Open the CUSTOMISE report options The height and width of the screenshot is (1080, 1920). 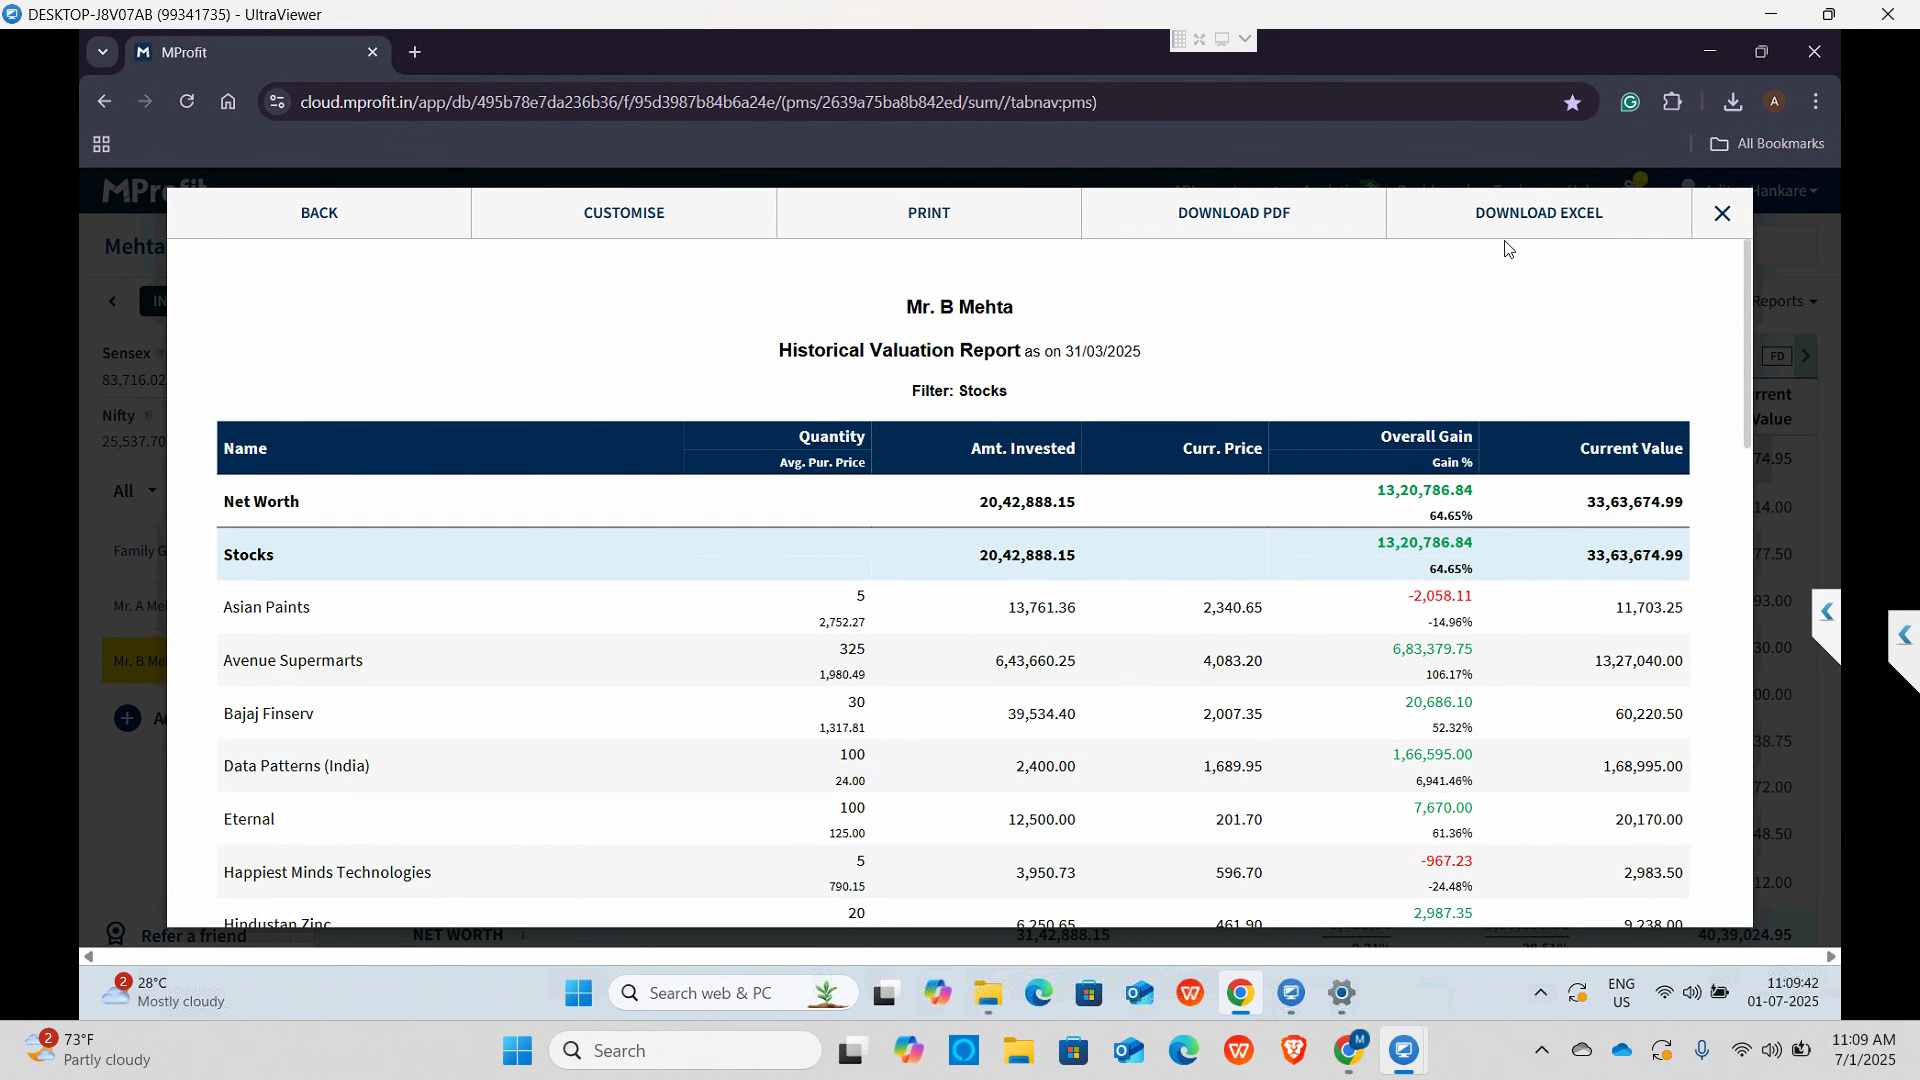624,213
